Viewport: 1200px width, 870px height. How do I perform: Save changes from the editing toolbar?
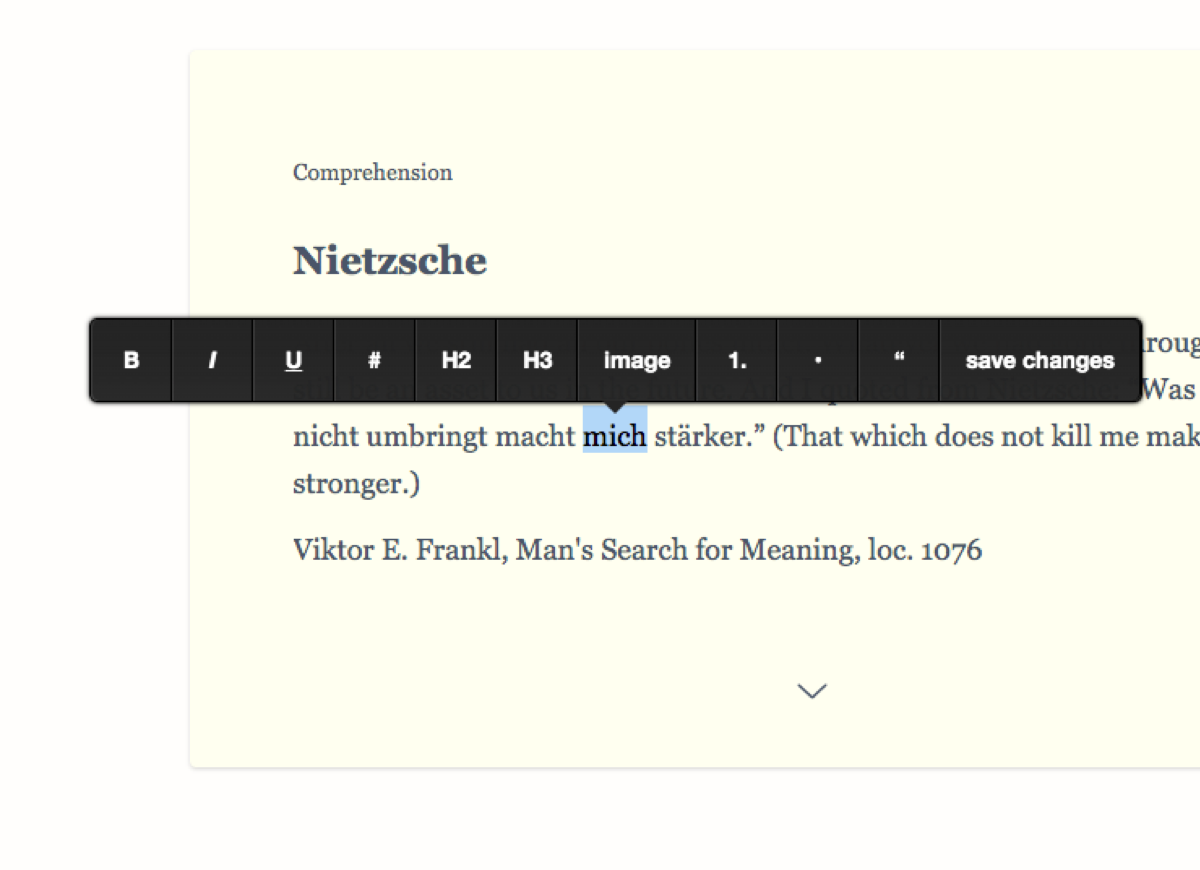1040,360
